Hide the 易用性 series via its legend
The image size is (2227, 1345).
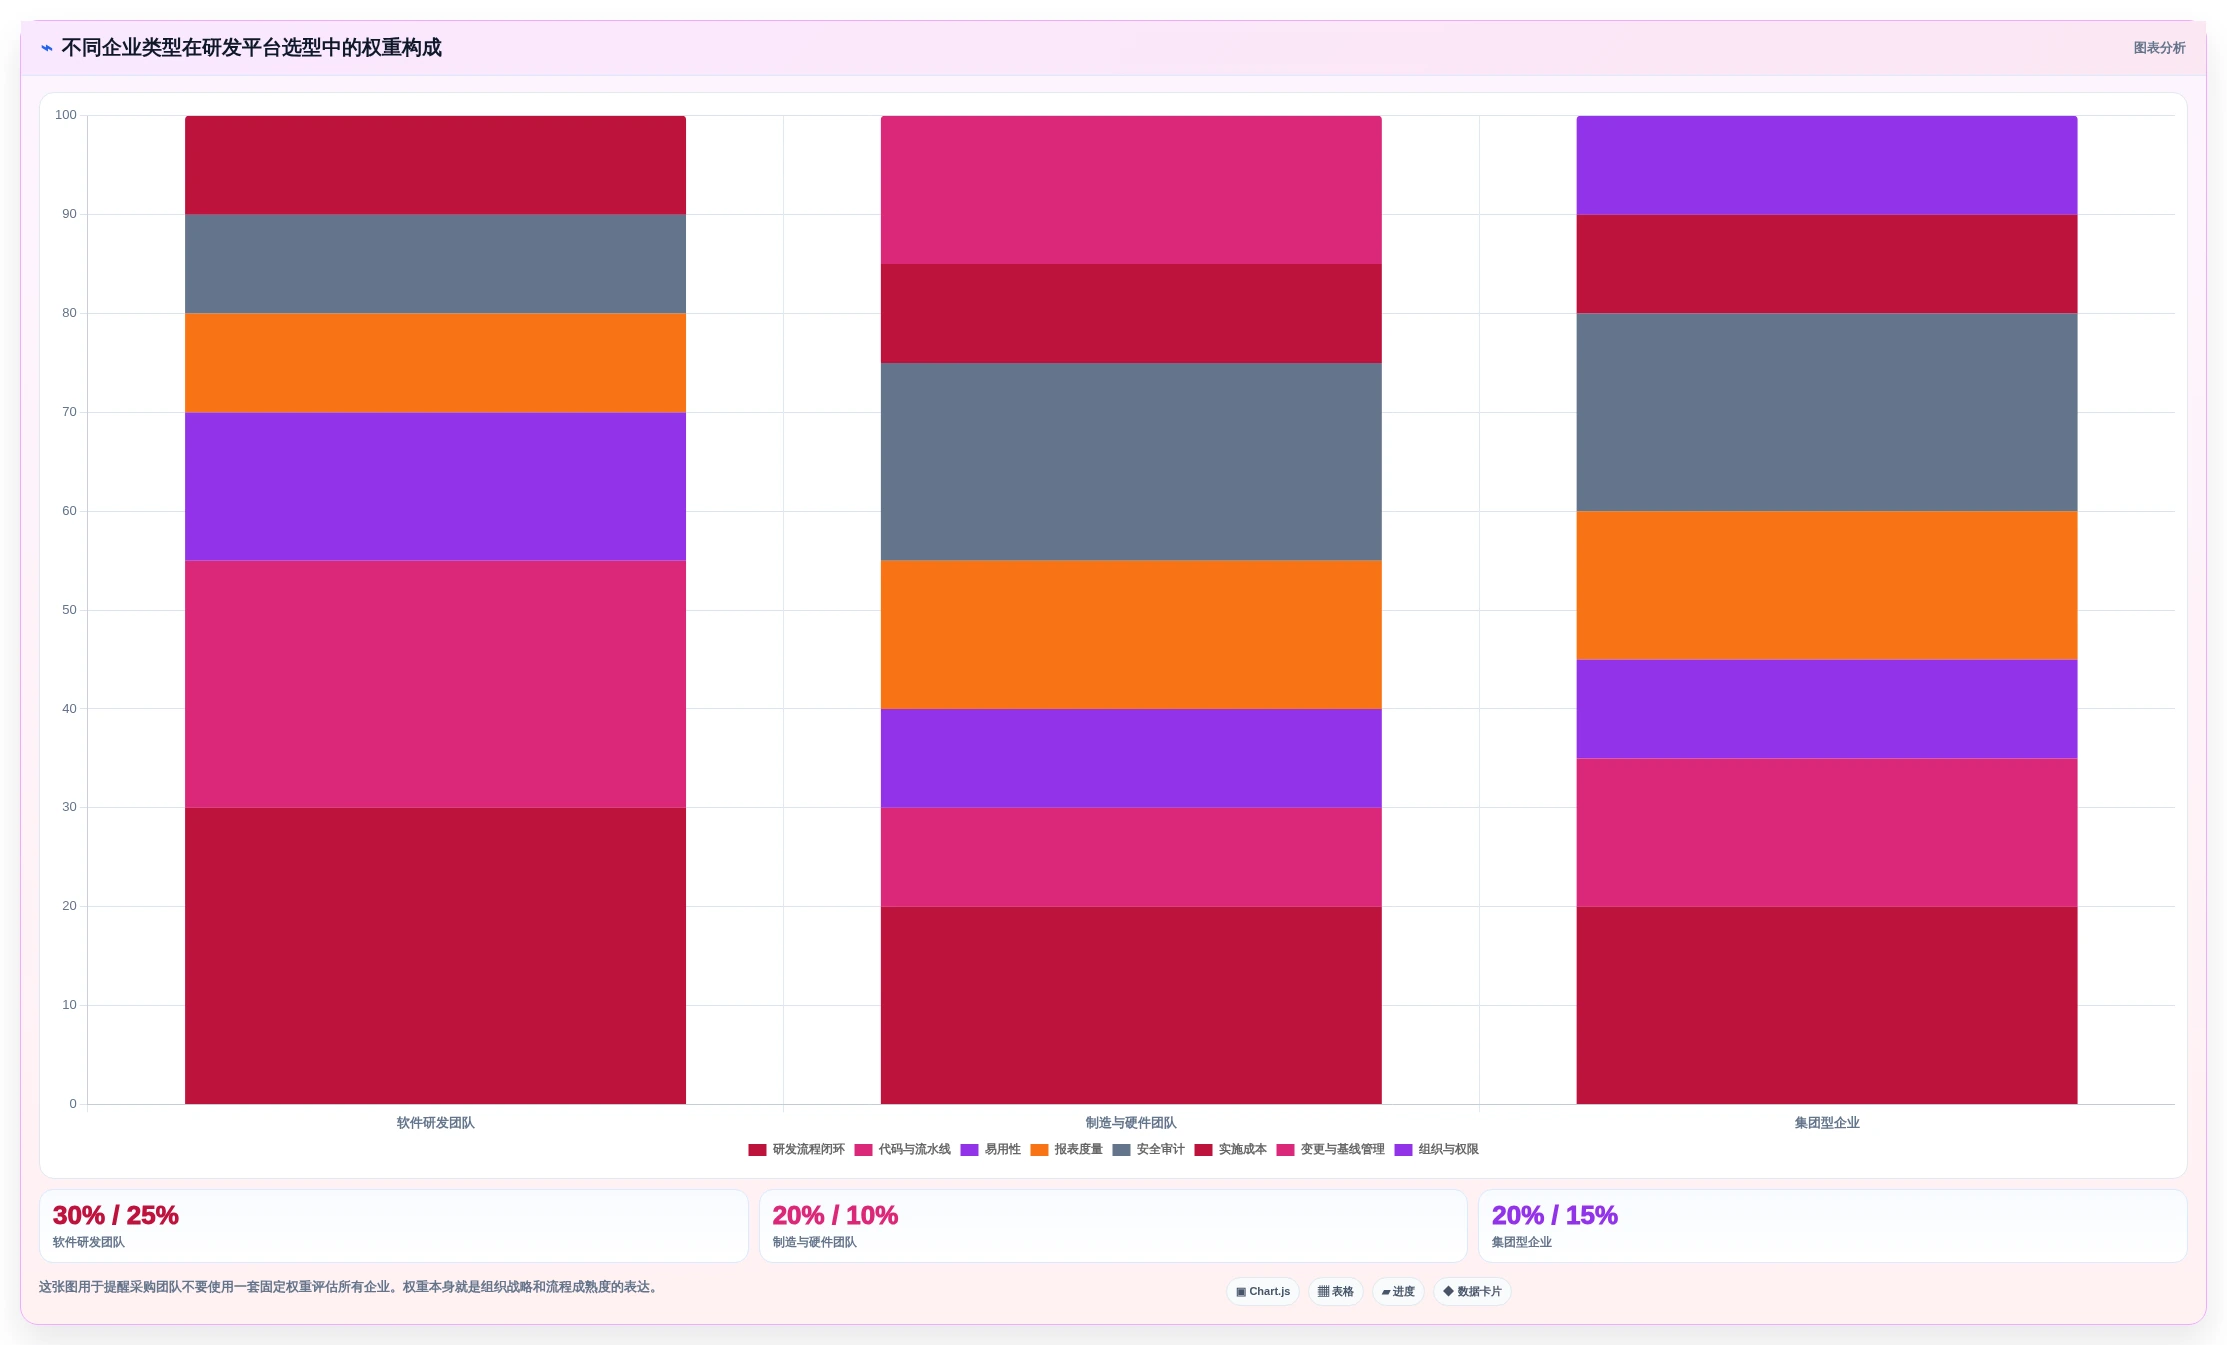990,1150
